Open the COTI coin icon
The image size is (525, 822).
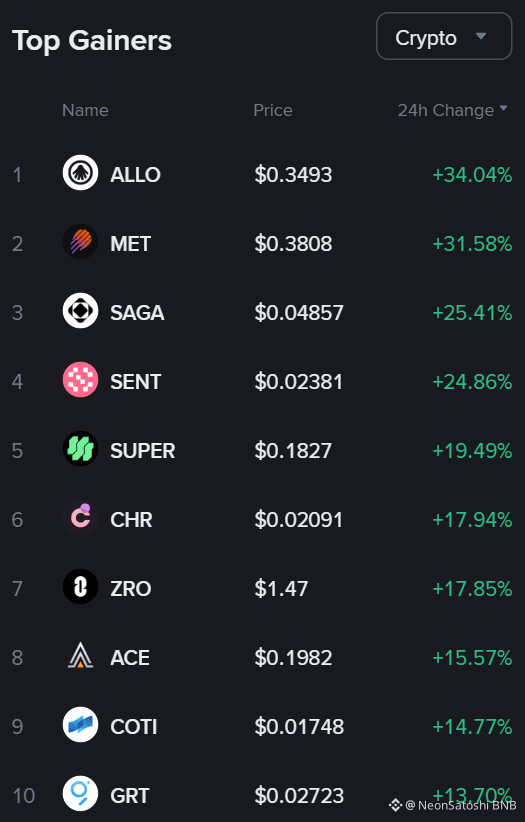pos(80,724)
